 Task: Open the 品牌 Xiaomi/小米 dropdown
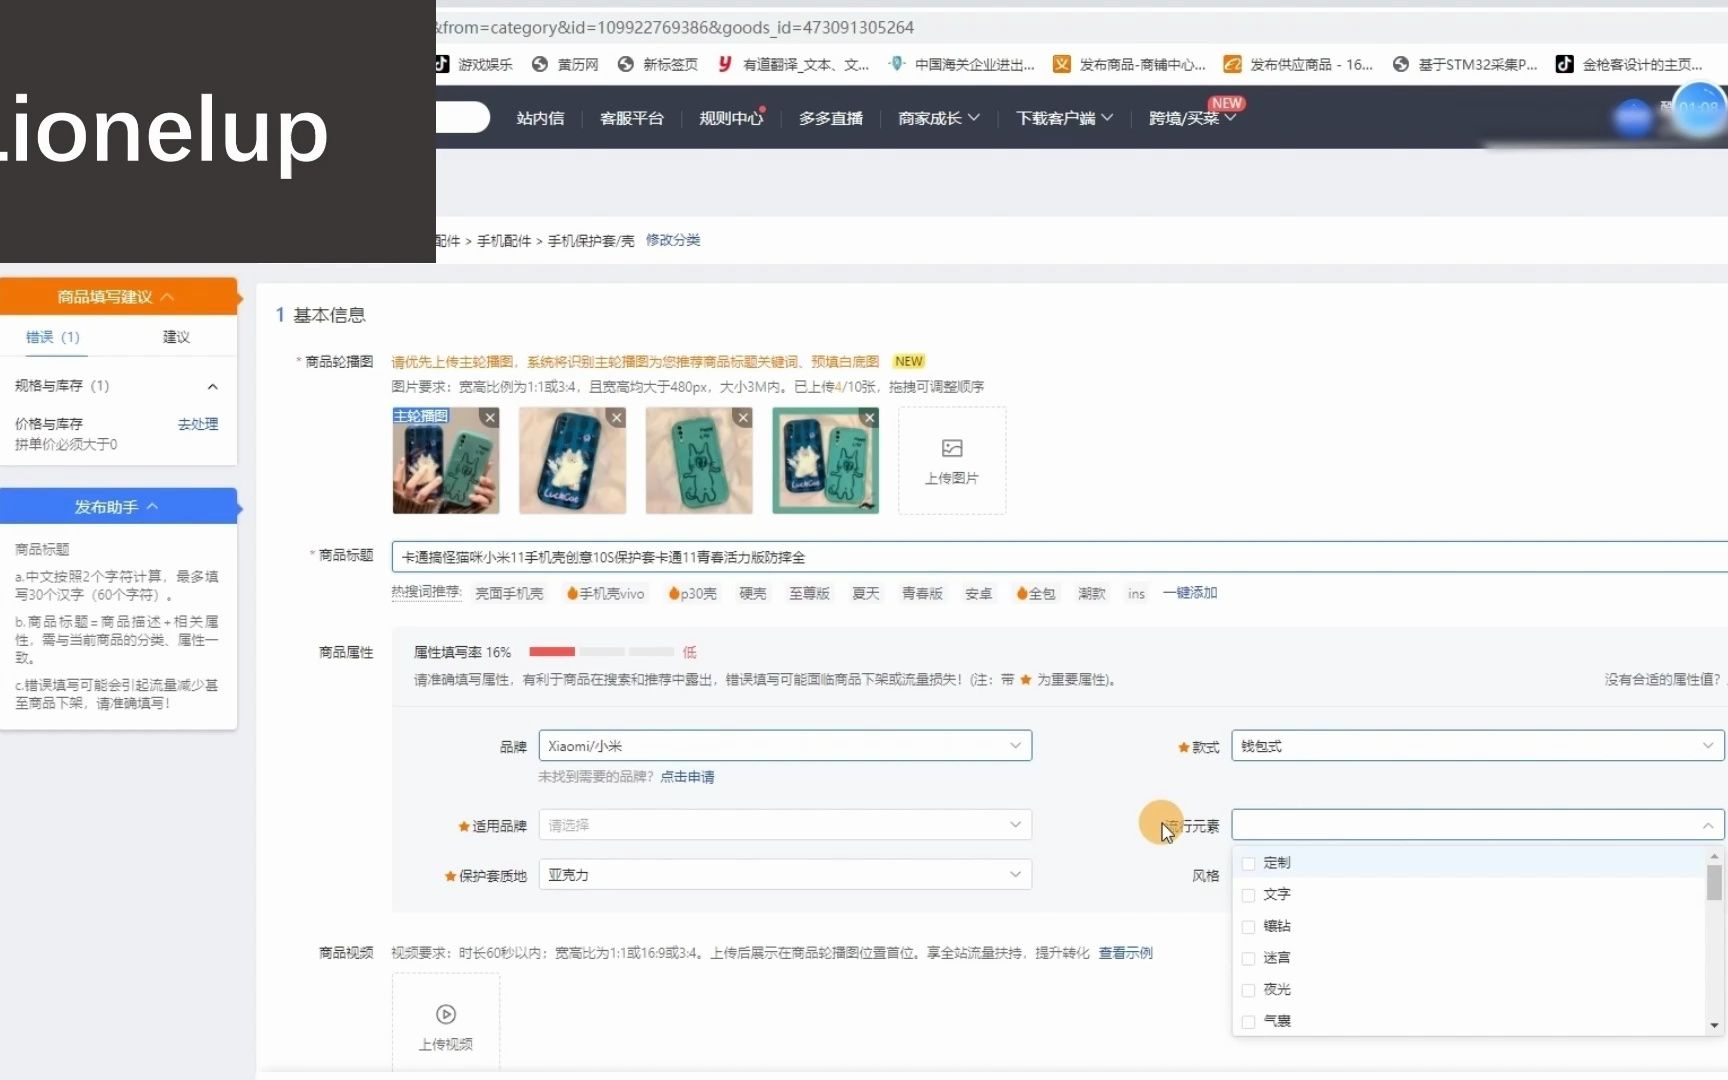point(785,746)
